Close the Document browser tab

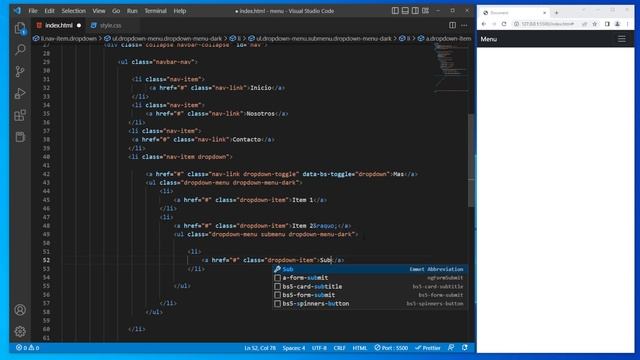tap(544, 13)
